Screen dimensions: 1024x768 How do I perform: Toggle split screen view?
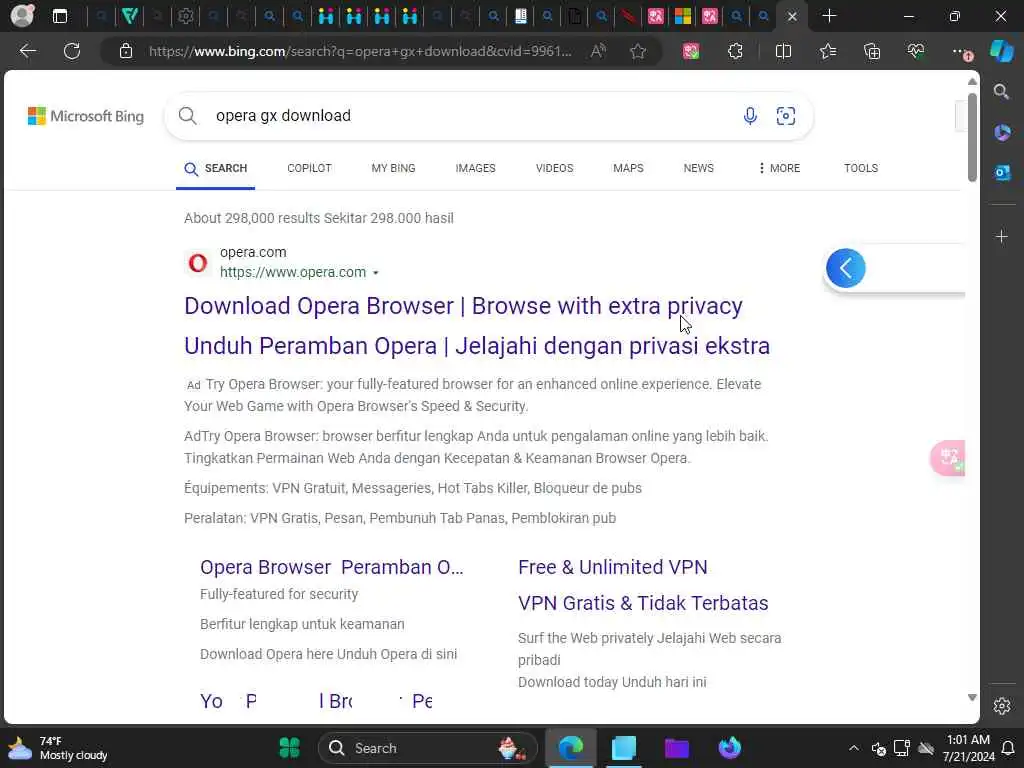coord(783,51)
